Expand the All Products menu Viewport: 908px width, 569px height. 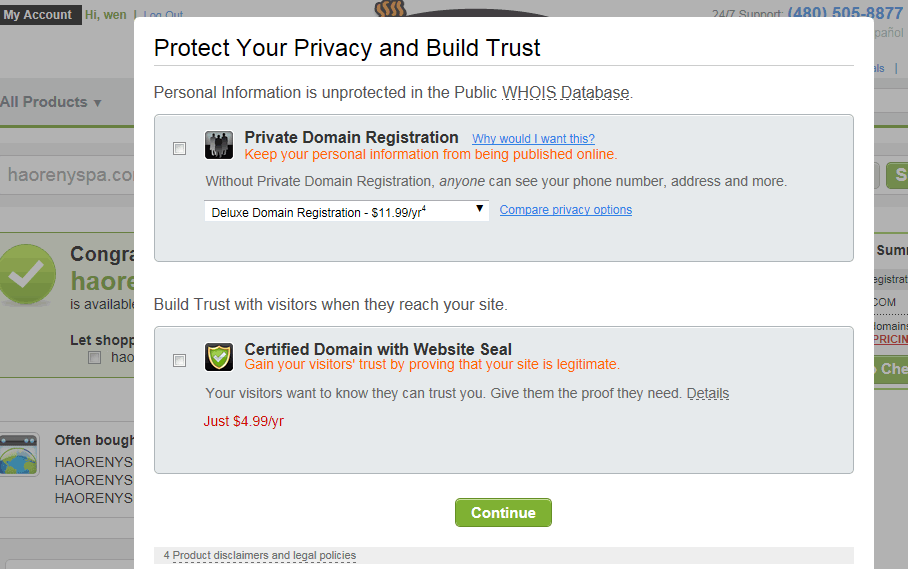coord(51,102)
